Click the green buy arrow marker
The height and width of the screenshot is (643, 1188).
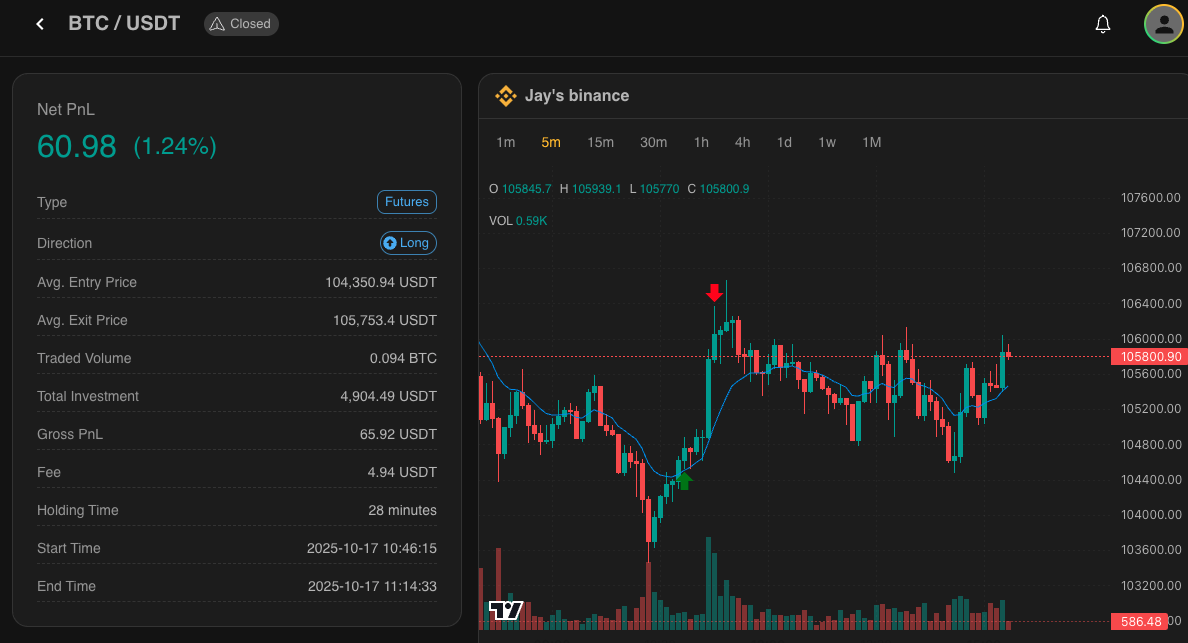point(684,481)
